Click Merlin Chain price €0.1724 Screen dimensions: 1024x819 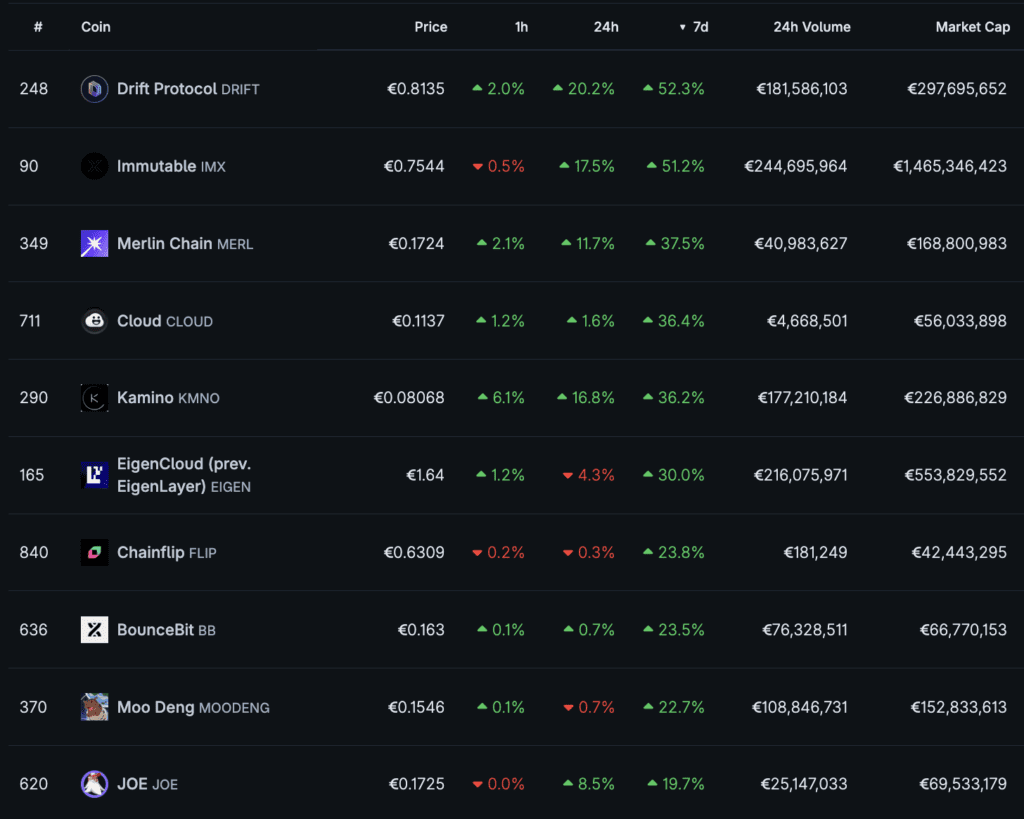tap(416, 244)
